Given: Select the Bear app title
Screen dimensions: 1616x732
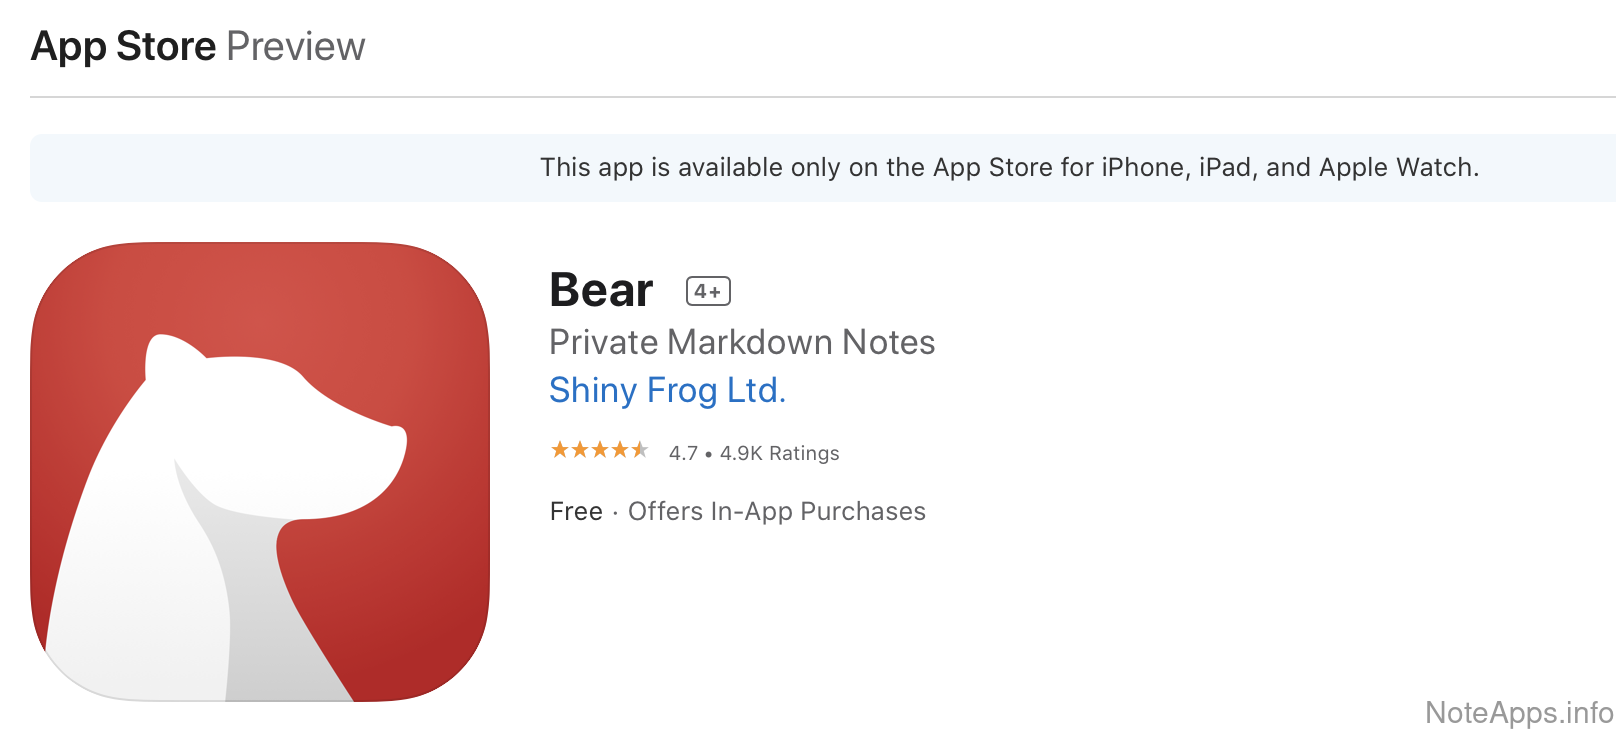Looking at the screenshot, I should (x=601, y=290).
